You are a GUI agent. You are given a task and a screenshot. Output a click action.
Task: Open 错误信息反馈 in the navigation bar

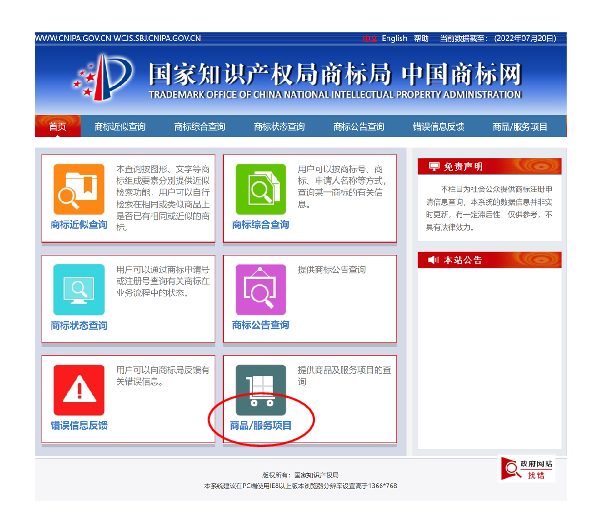(439, 127)
